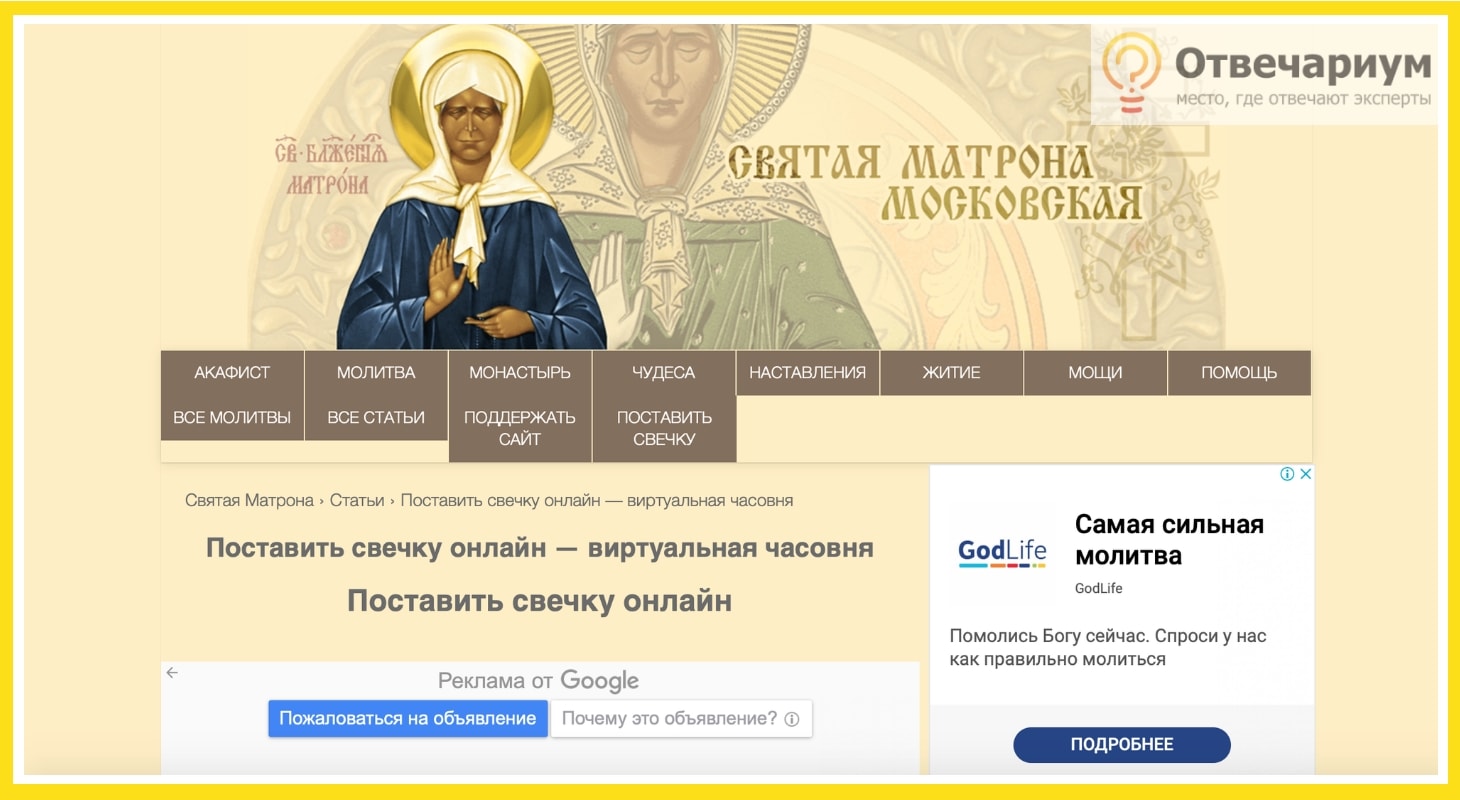Open the ЖИТИЕ menu item
The image size is (1460, 800).
[952, 373]
